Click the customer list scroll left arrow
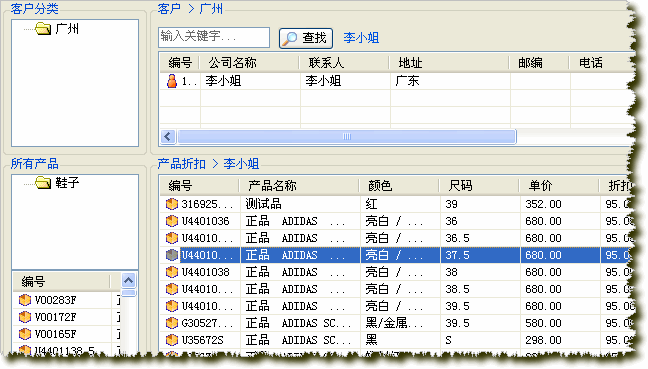The width and height of the screenshot is (648, 369). [x=168, y=136]
